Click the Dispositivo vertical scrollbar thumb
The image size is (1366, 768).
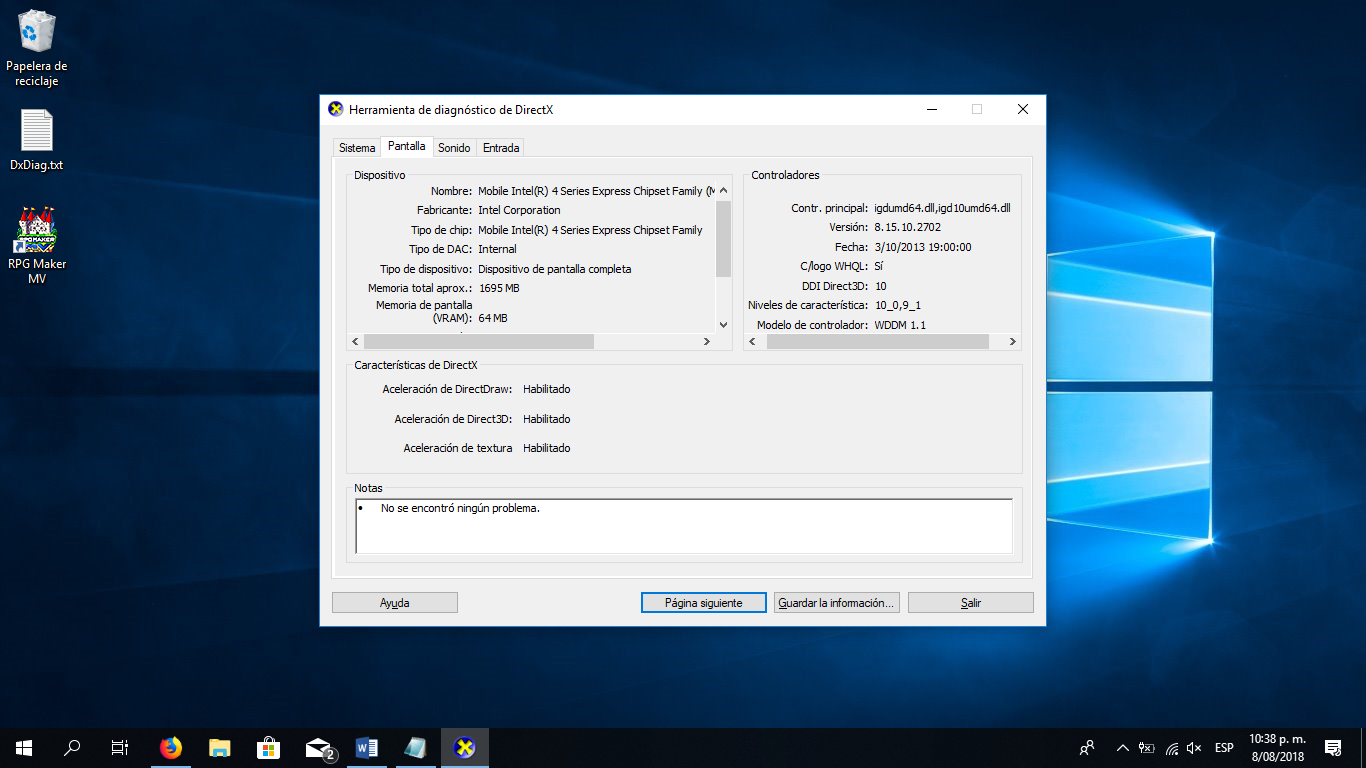point(724,238)
